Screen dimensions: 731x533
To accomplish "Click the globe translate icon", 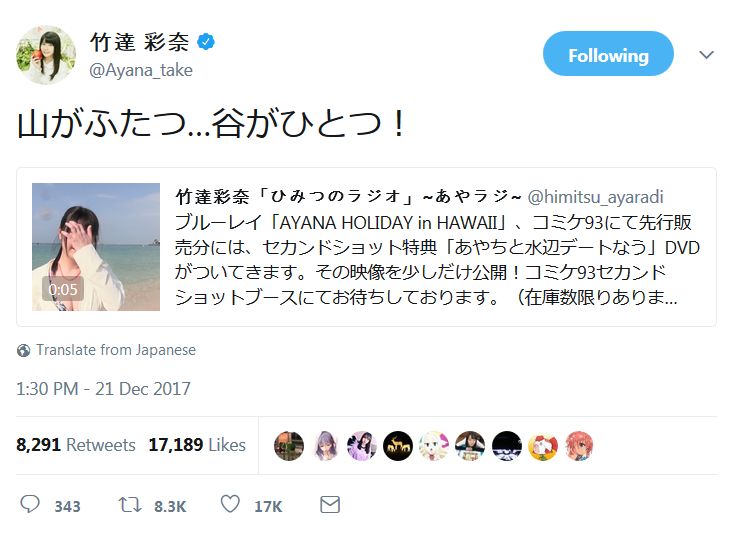I will (24, 351).
